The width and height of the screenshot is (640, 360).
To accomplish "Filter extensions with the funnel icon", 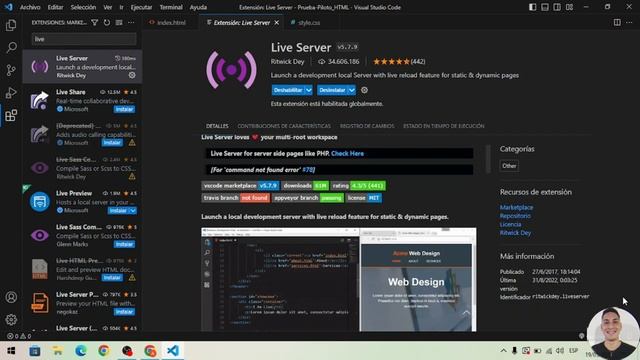I will pos(95,22).
